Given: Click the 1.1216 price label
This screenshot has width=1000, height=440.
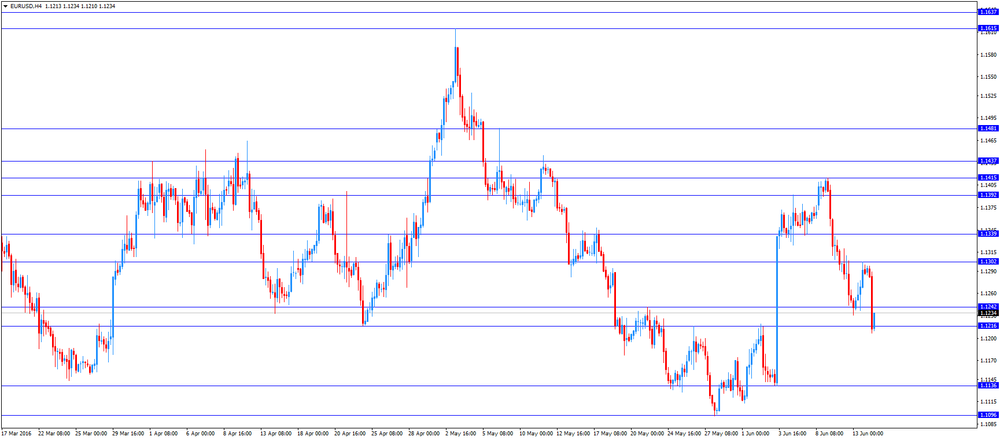Looking at the screenshot, I should [x=988, y=326].
